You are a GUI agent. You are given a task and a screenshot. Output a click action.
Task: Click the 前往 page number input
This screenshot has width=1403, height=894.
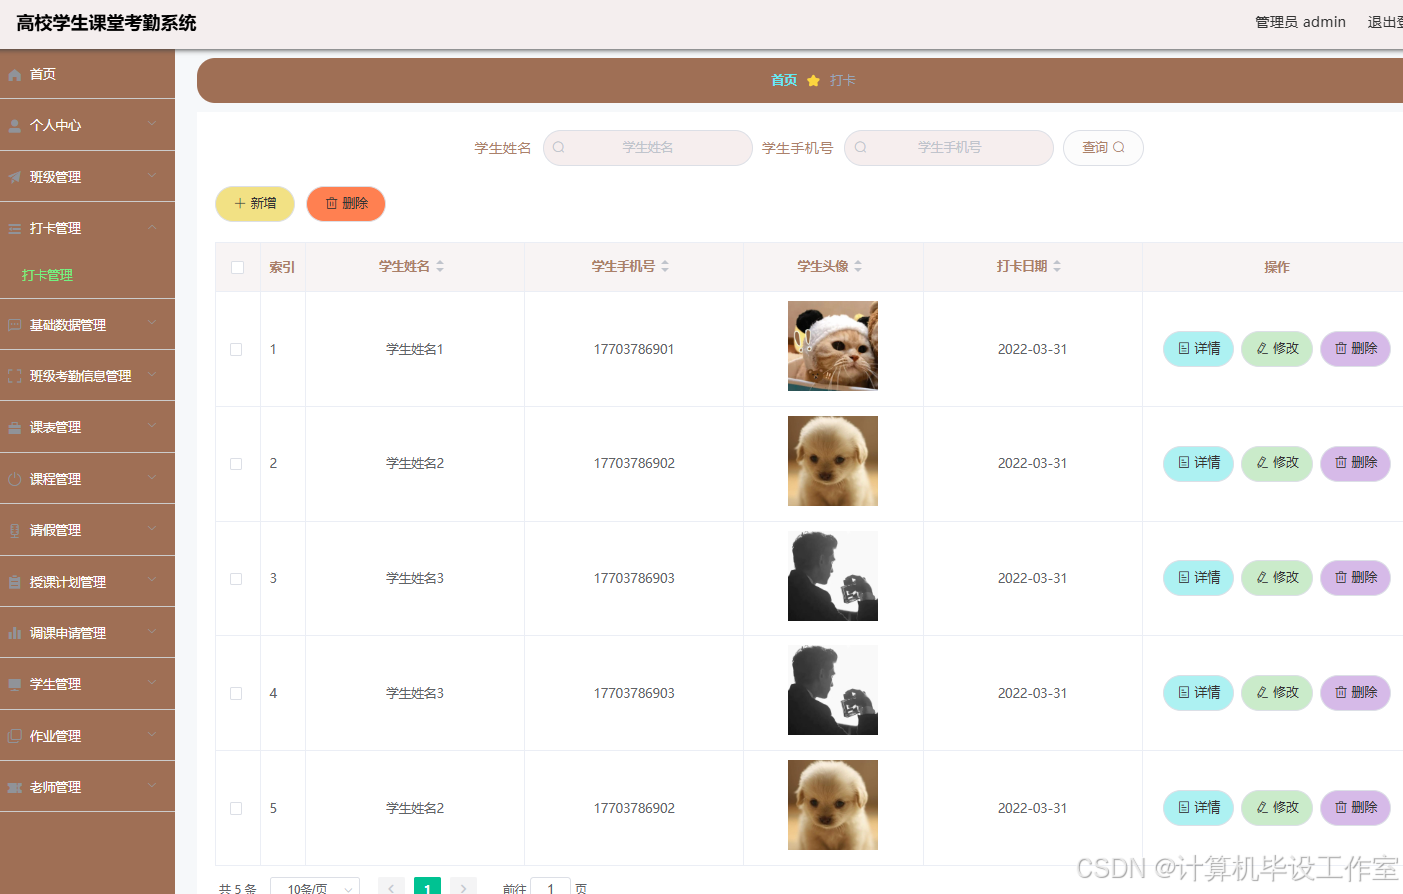(x=550, y=888)
